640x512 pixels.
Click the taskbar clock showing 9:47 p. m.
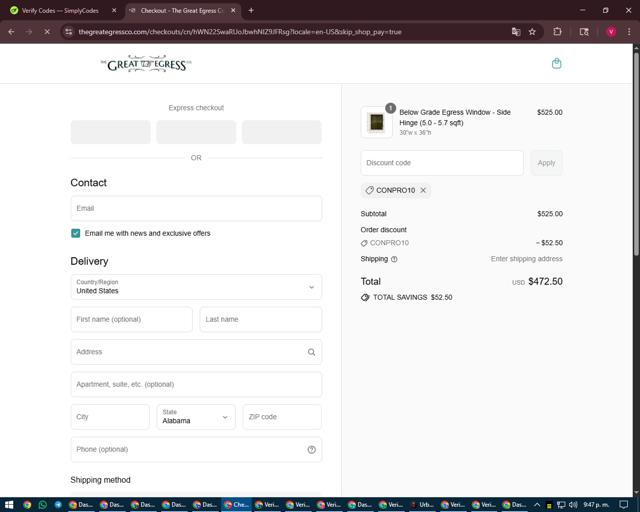pos(596,505)
